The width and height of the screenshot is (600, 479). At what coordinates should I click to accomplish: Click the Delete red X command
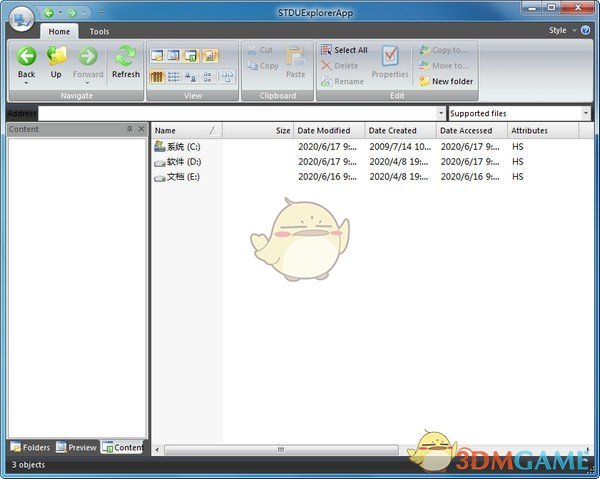(x=339, y=66)
